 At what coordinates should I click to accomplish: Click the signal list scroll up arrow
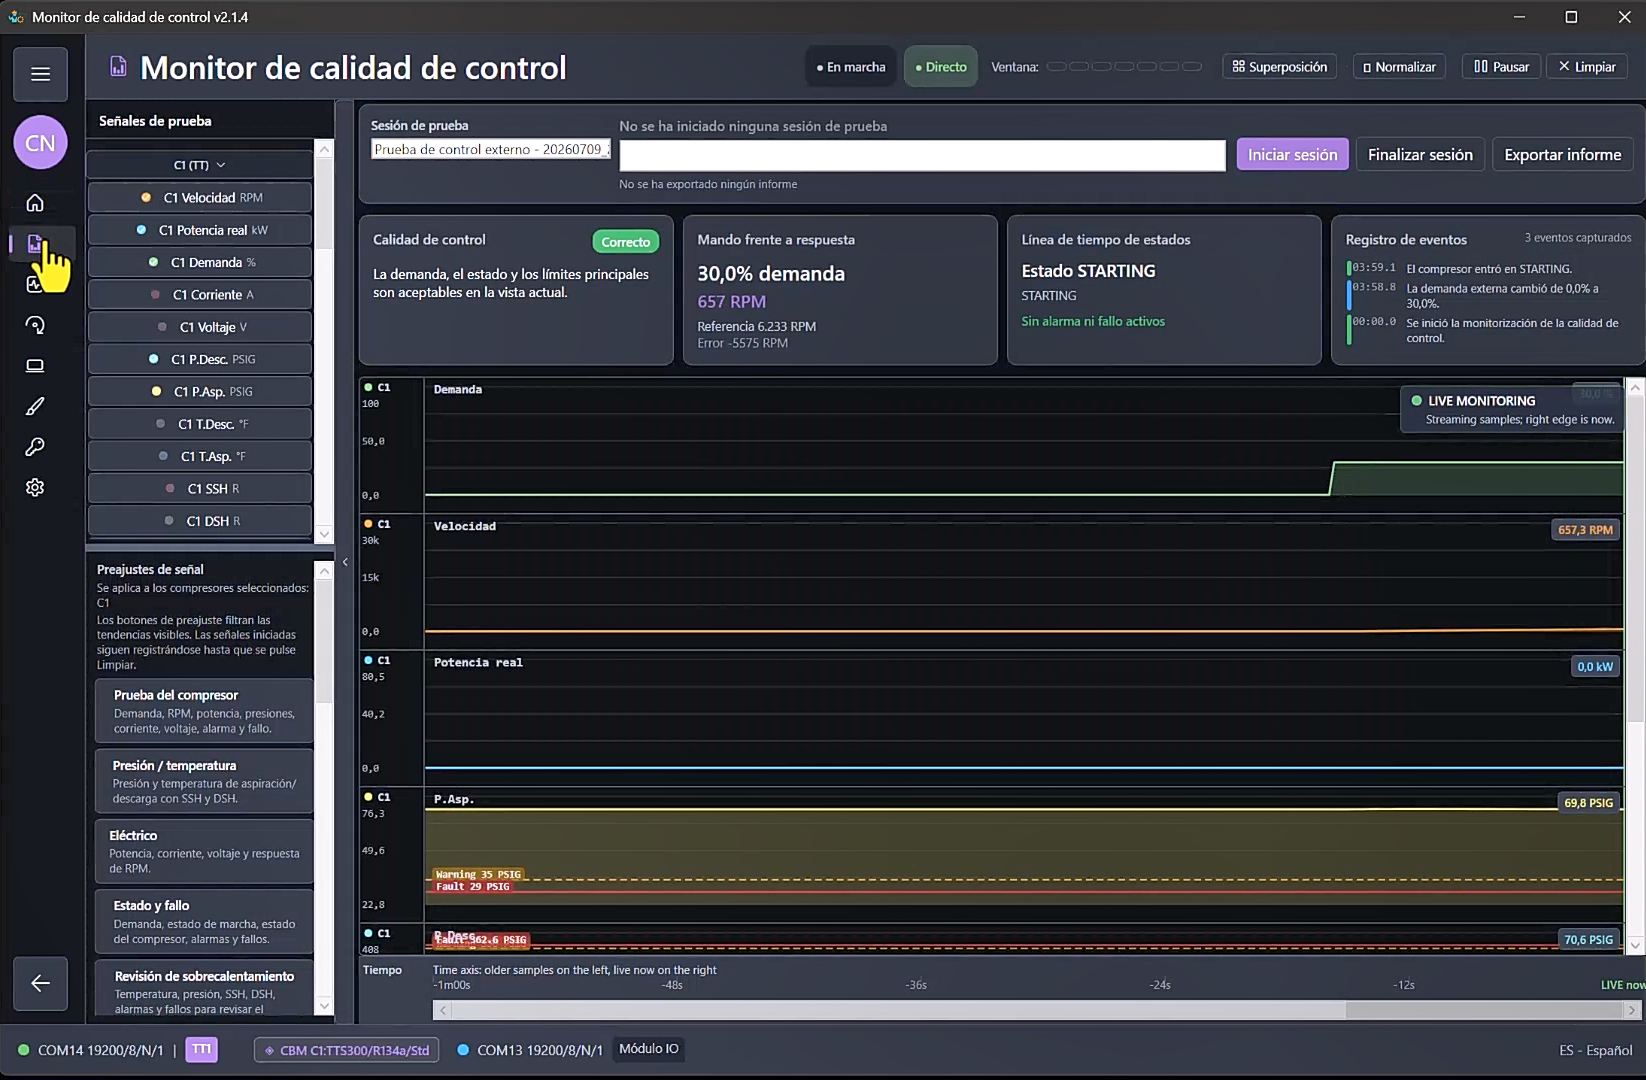tap(324, 149)
